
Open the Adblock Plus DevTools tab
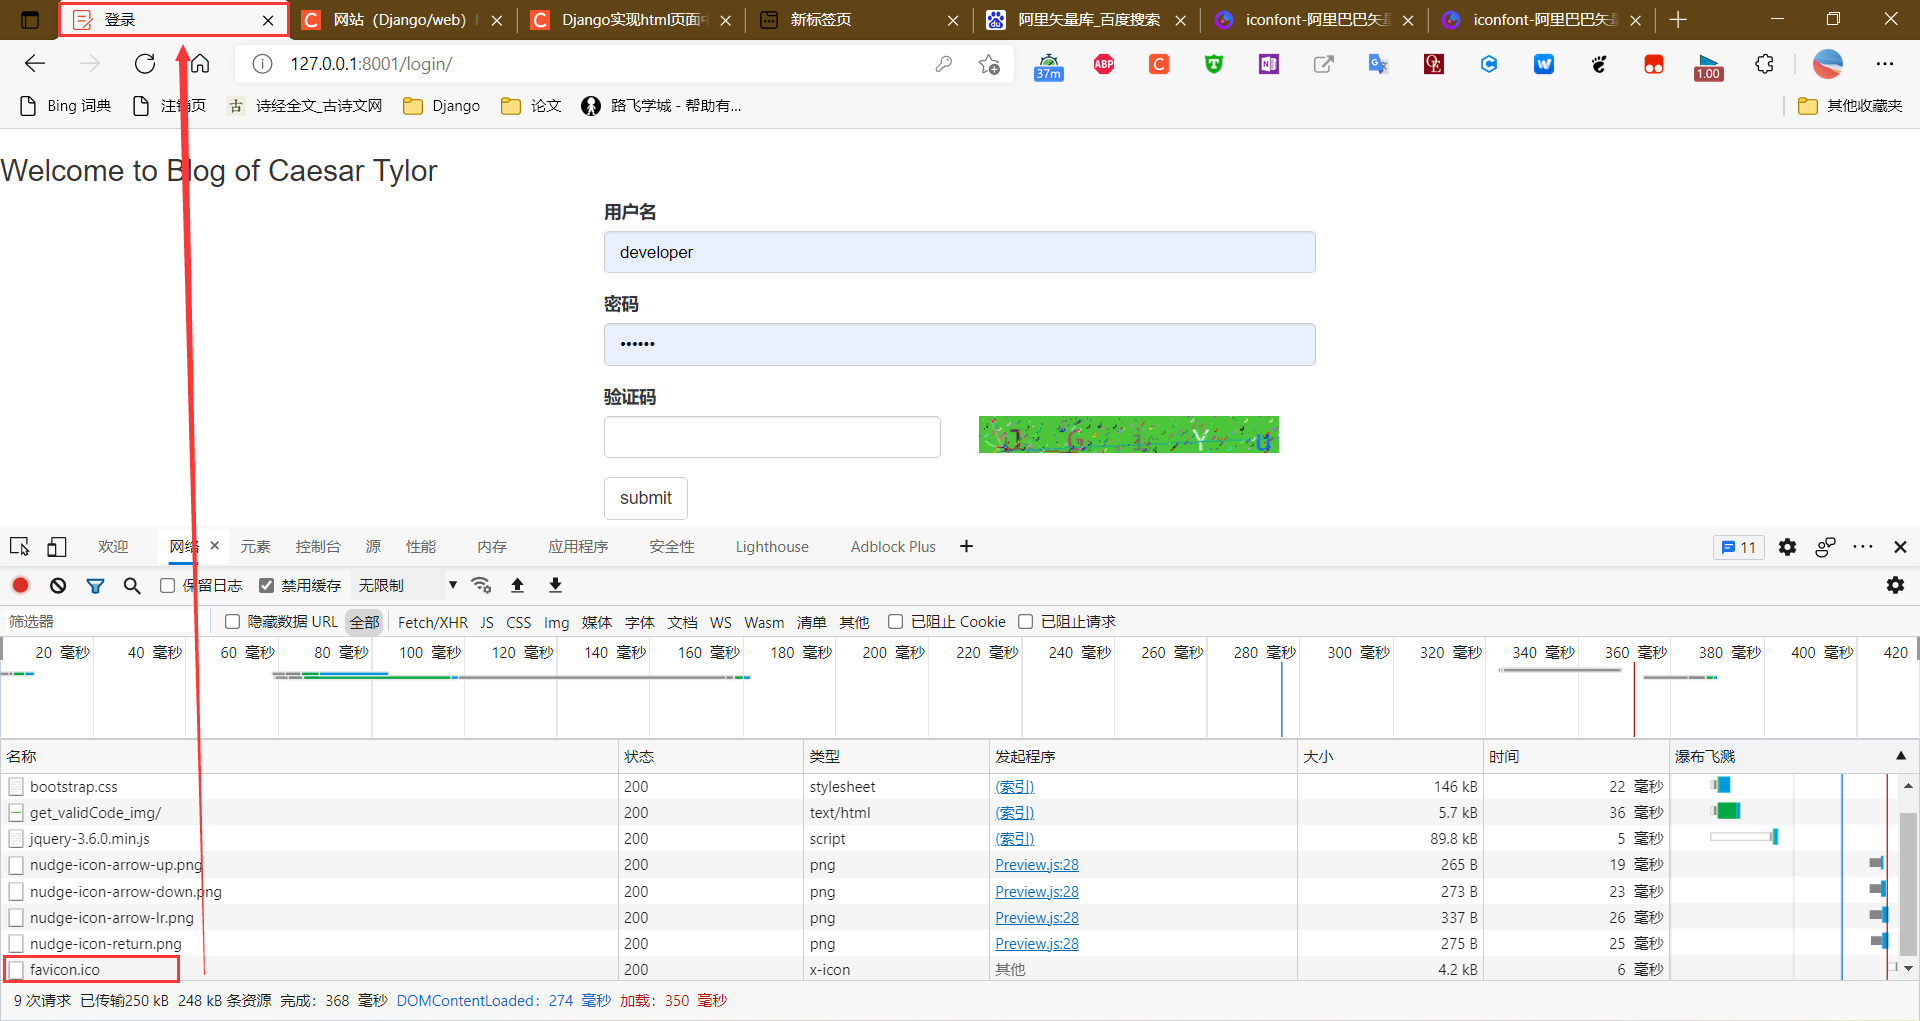click(x=893, y=547)
